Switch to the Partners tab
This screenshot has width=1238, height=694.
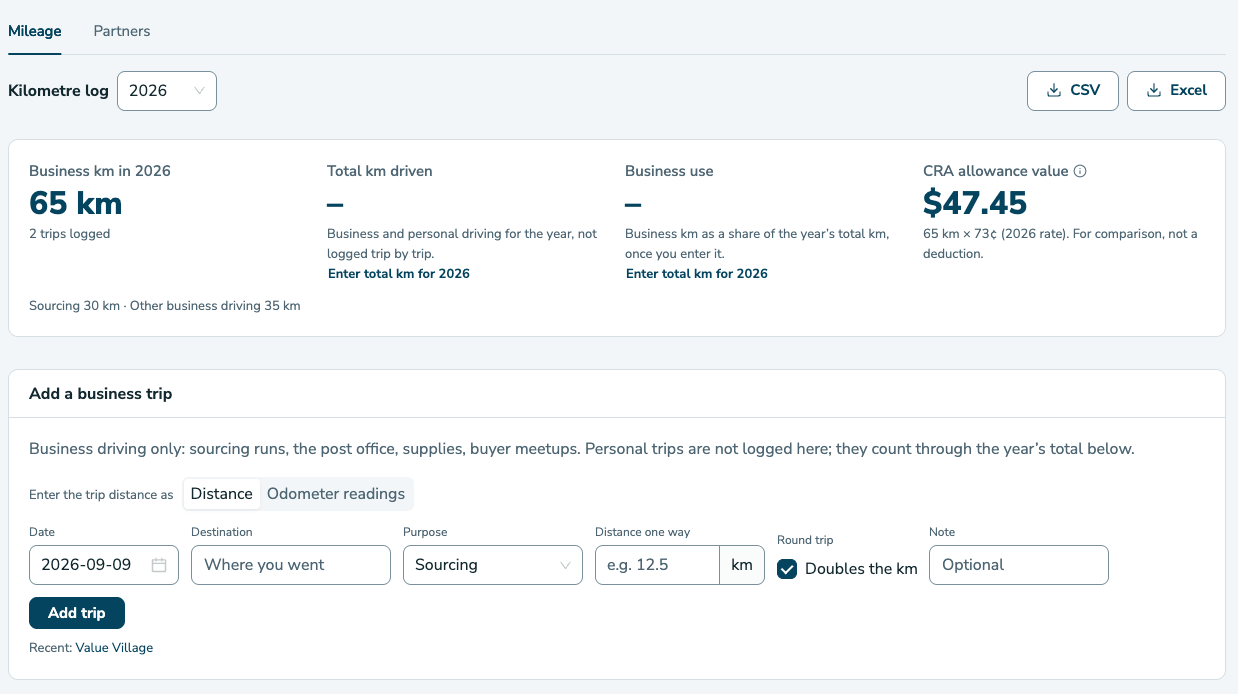coord(122,31)
